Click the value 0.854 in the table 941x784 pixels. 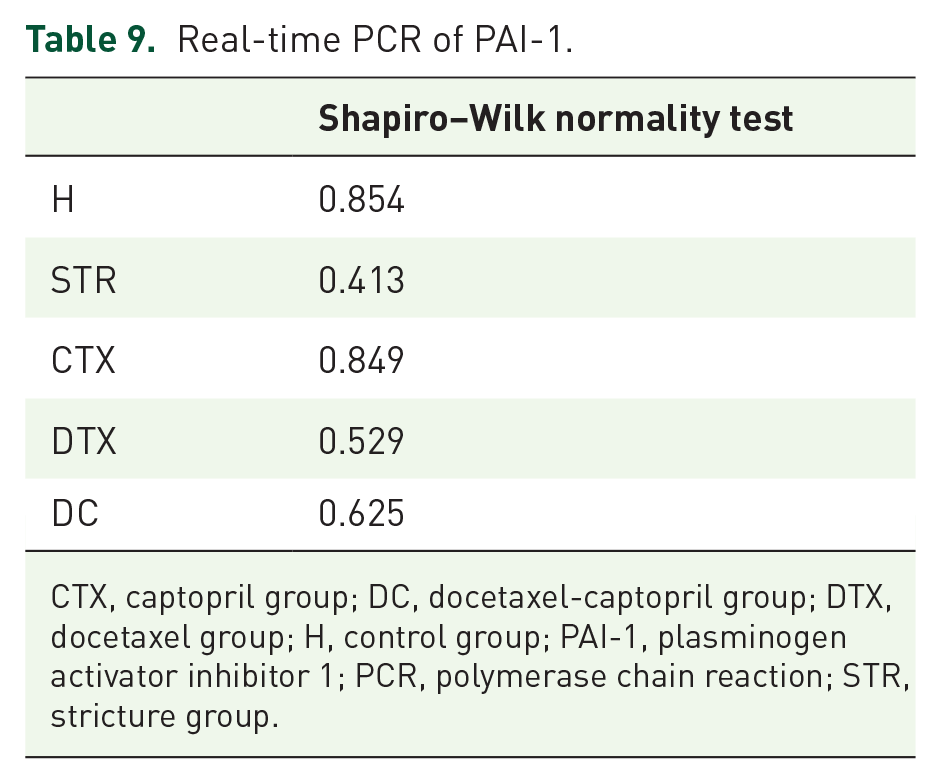(x=361, y=200)
